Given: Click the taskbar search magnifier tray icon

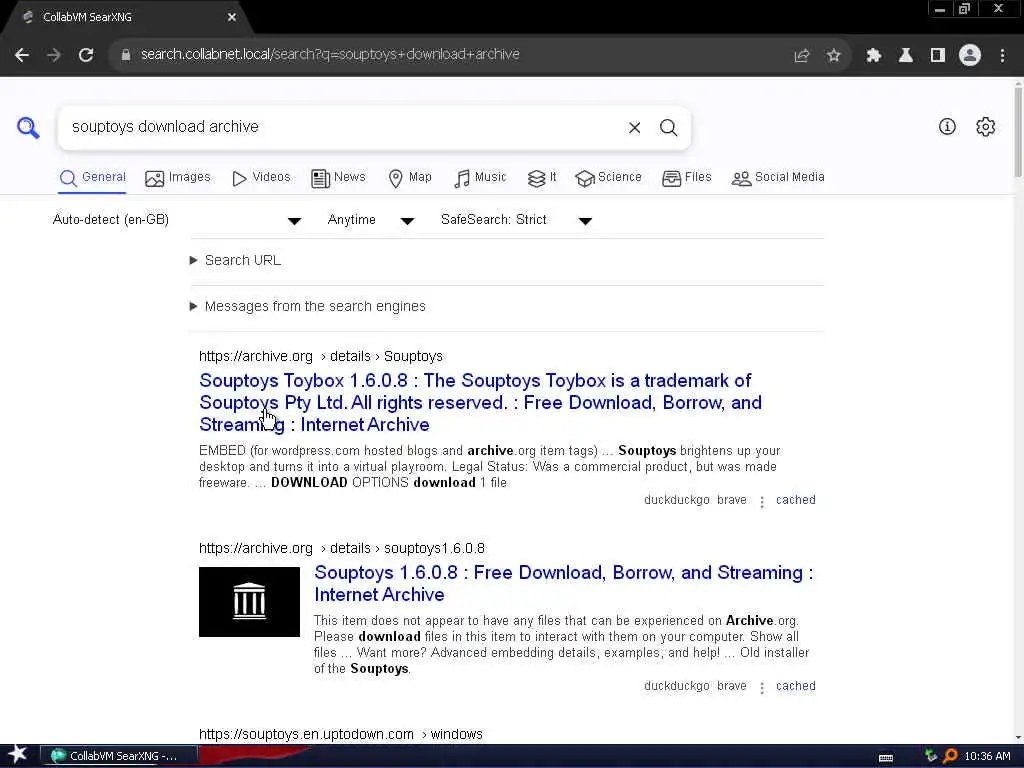Looking at the screenshot, I should click(x=950, y=756).
